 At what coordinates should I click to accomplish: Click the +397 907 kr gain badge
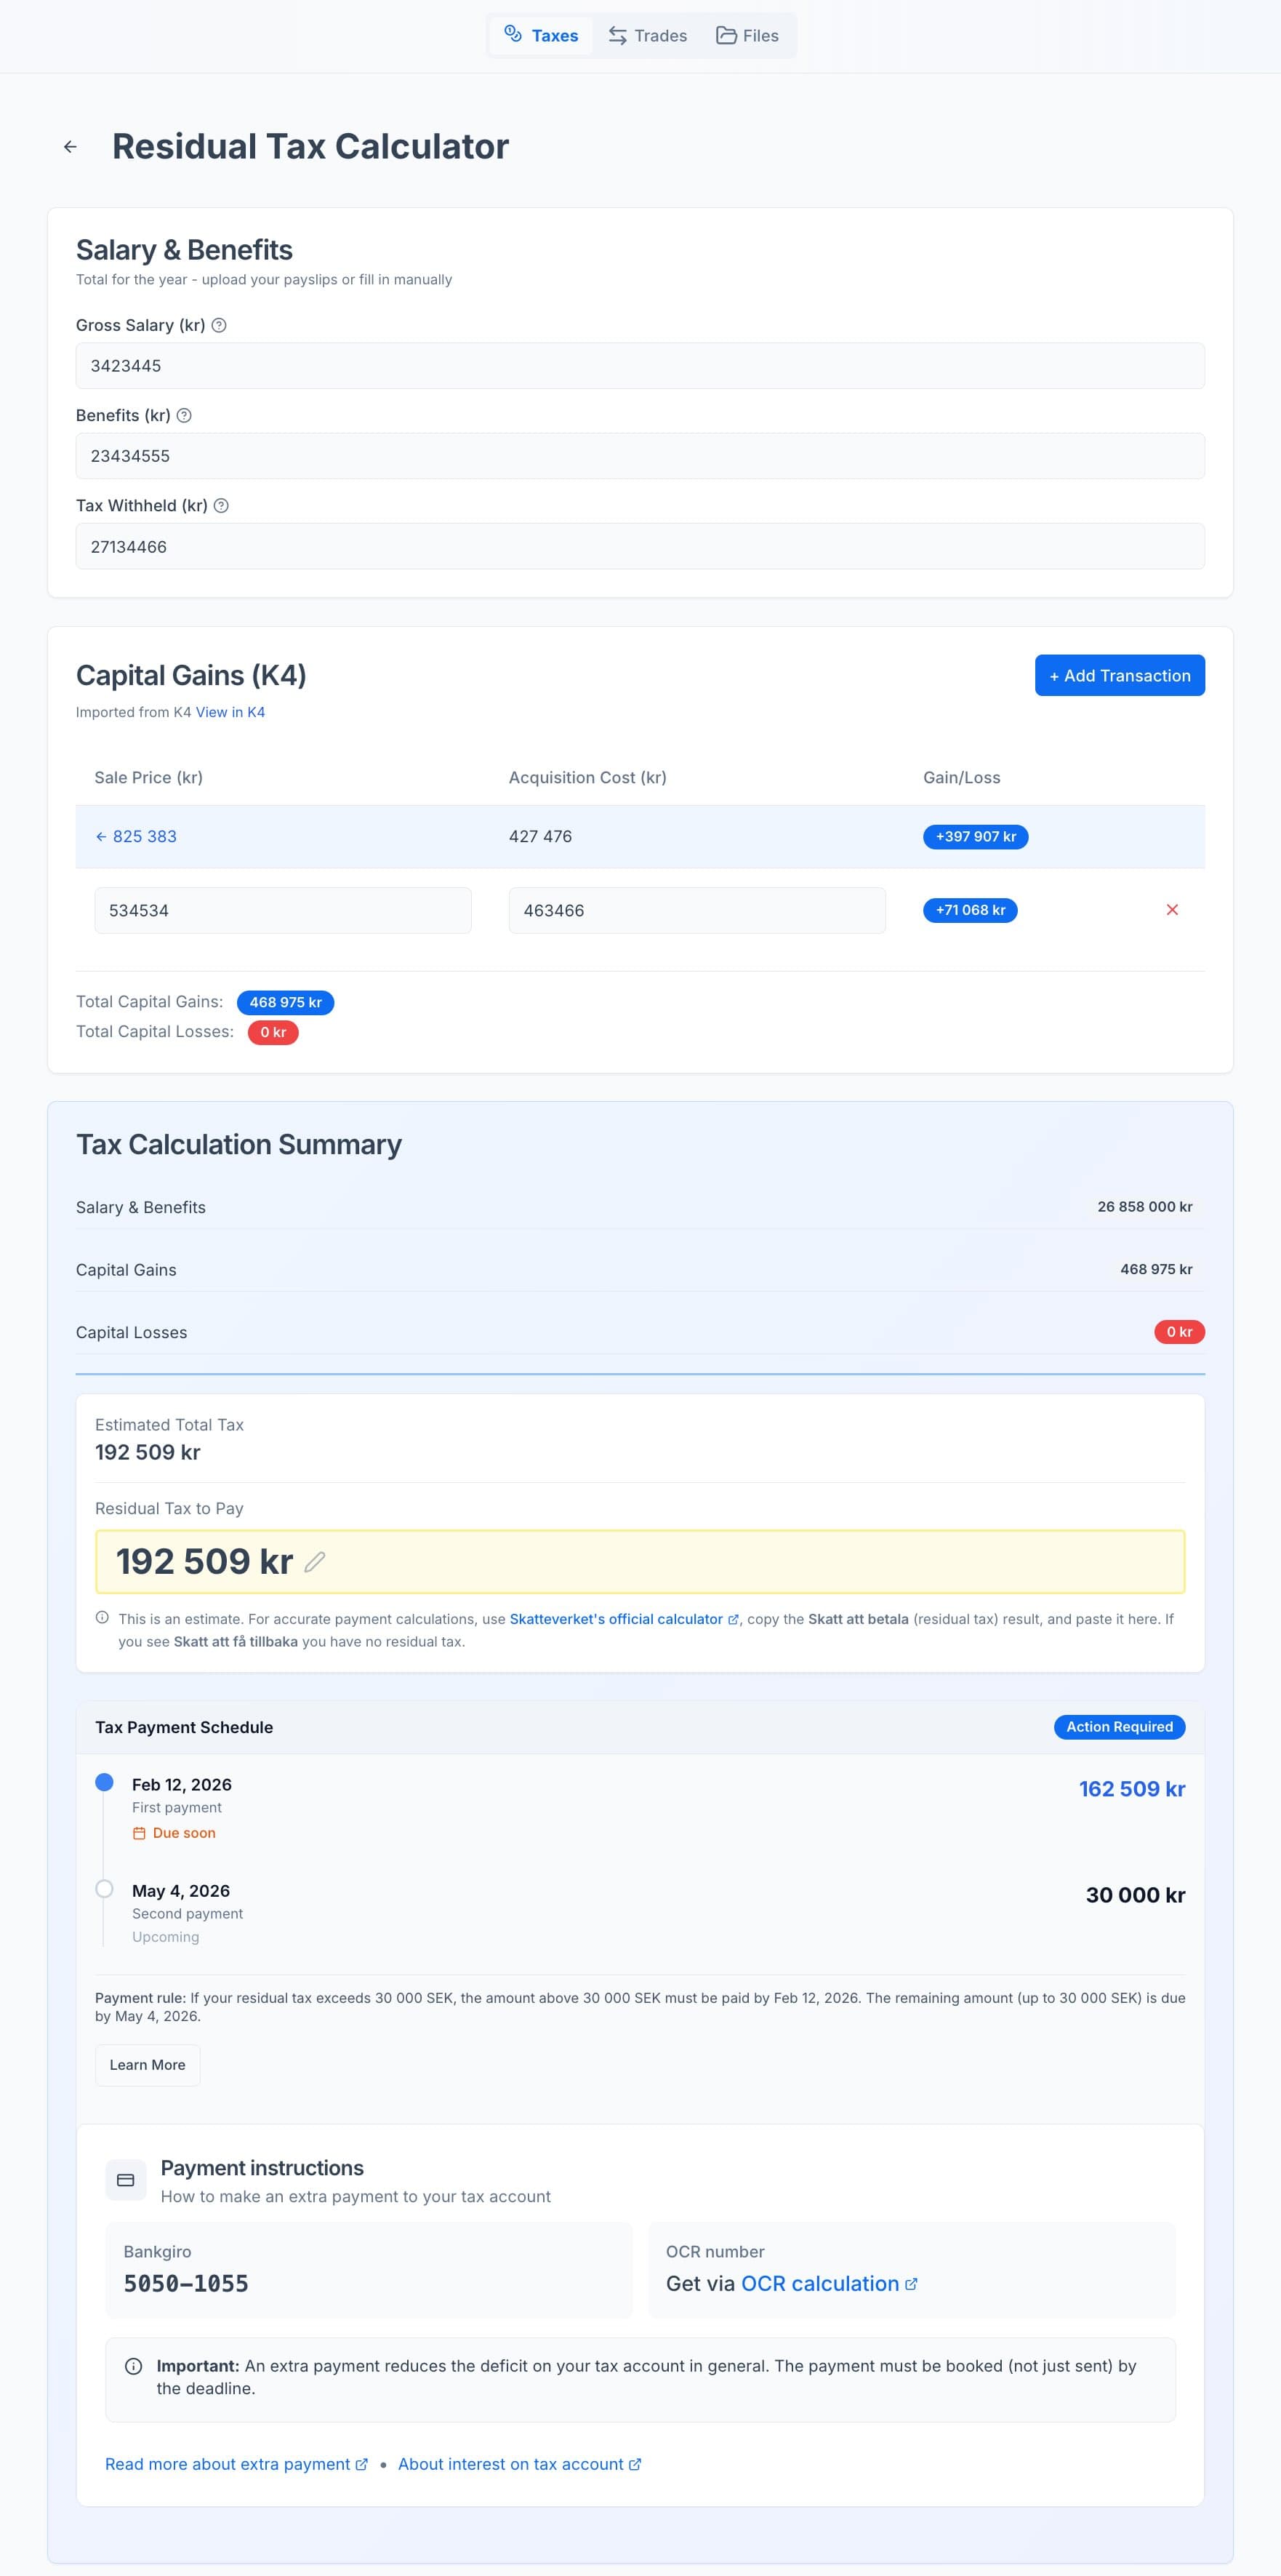[975, 837]
